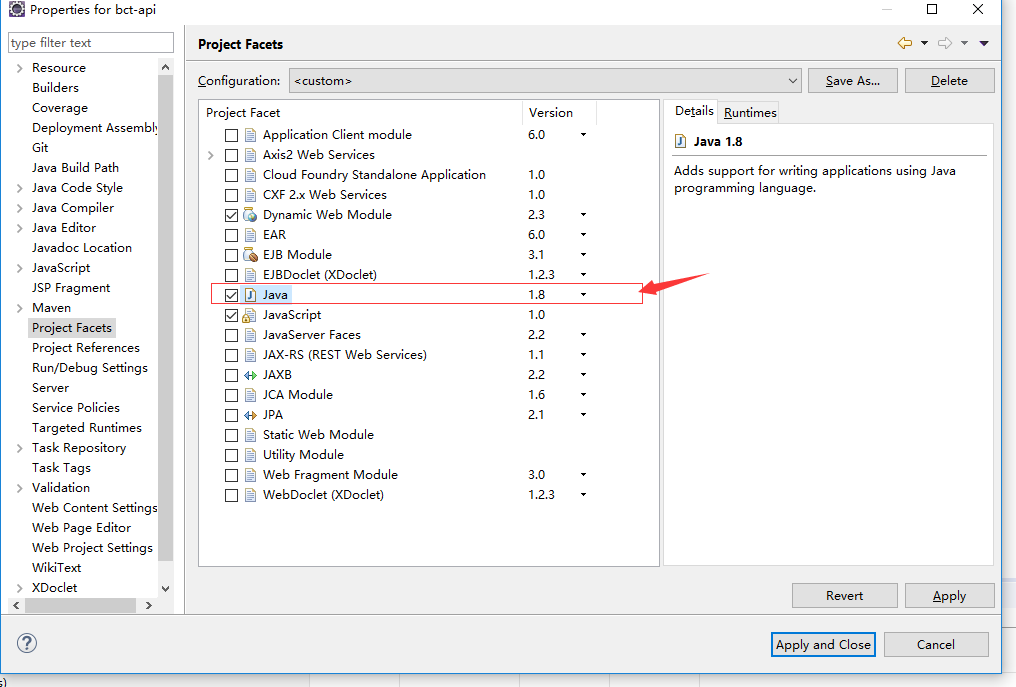Click the Version column header
Screen dimensions: 1016x687
[559, 113]
